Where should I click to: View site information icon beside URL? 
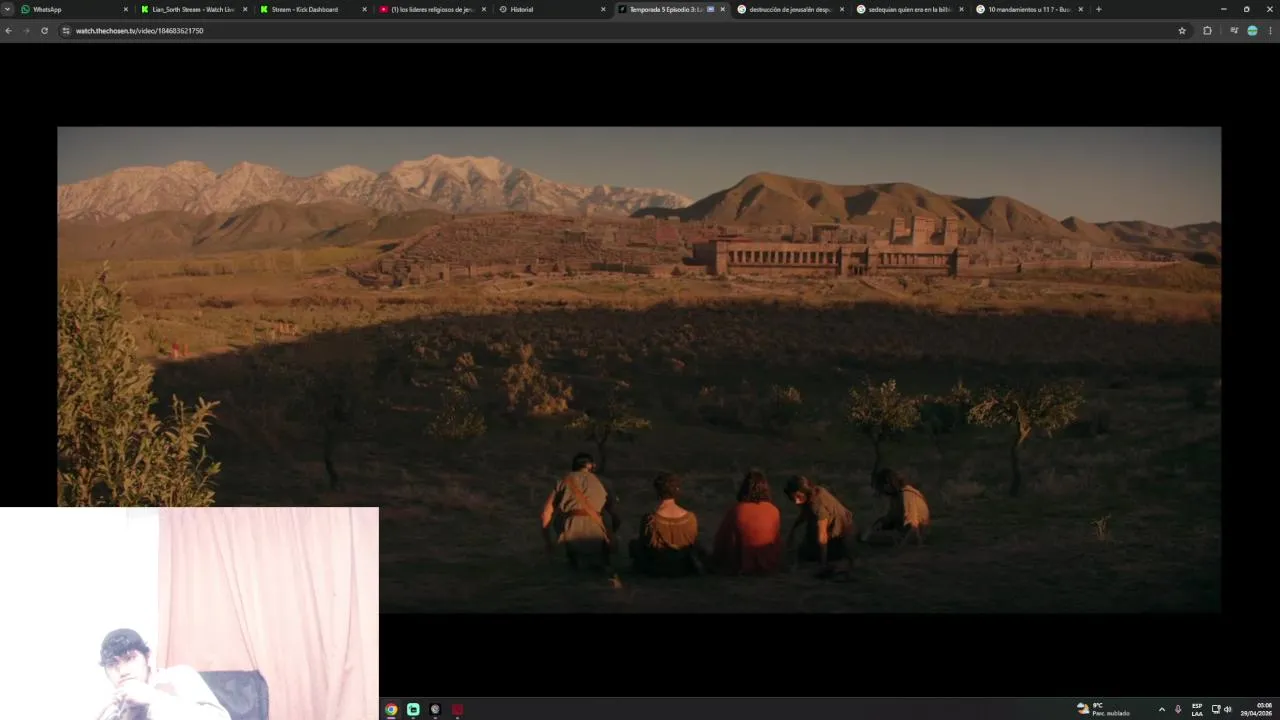(x=66, y=31)
